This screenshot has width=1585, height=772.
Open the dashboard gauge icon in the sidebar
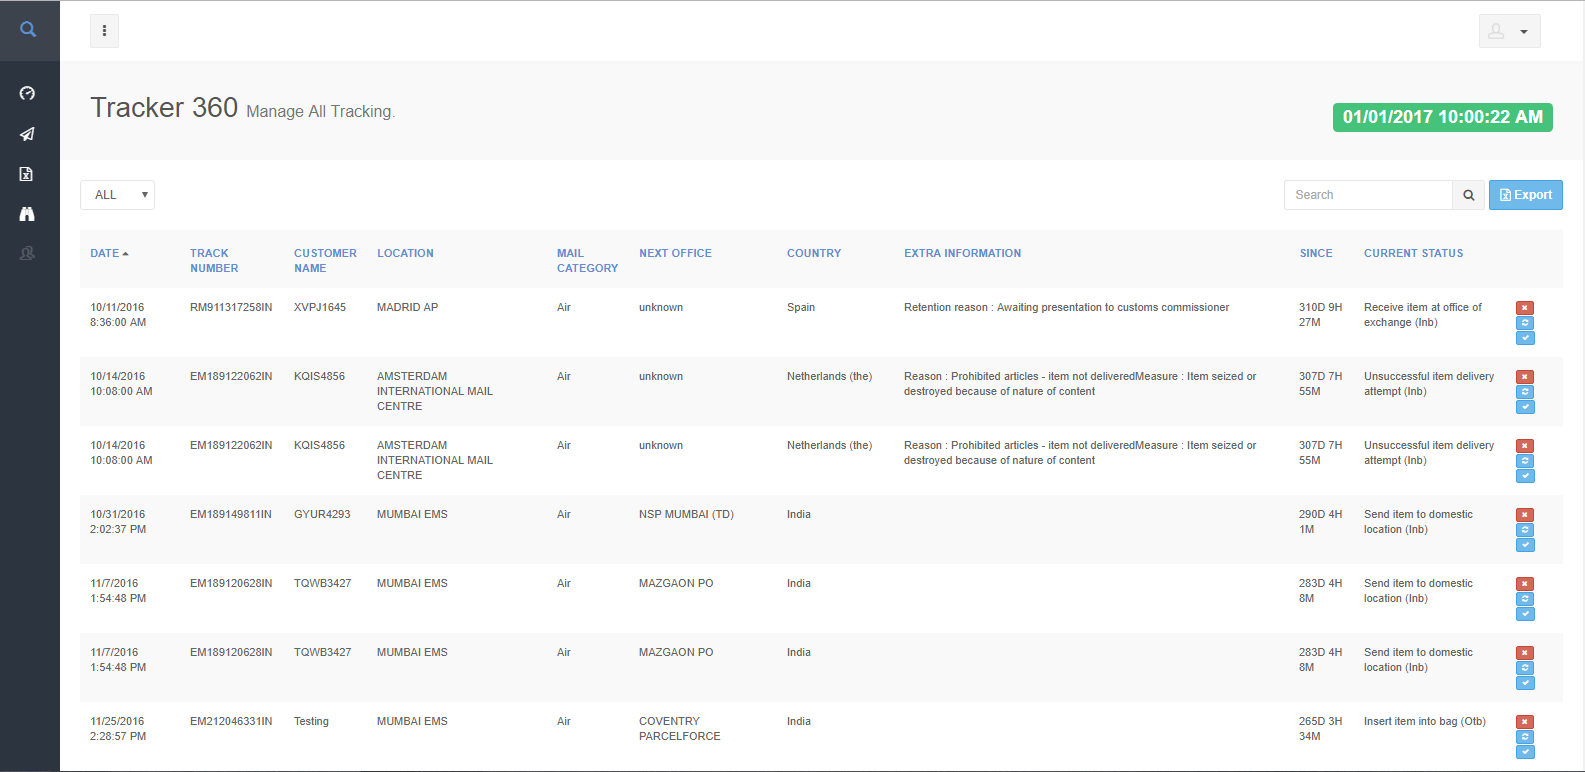click(27, 93)
